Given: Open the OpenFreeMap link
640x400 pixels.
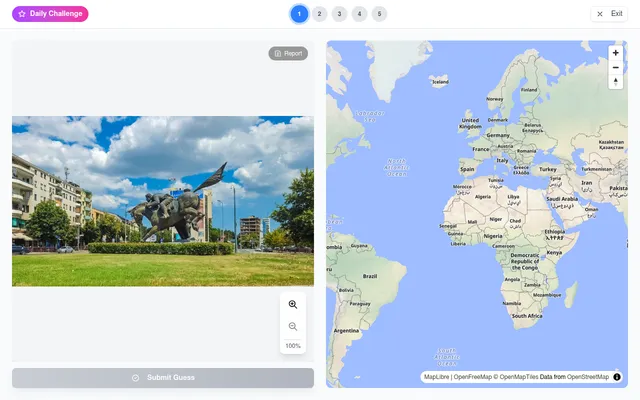Looking at the screenshot, I should [x=473, y=377].
